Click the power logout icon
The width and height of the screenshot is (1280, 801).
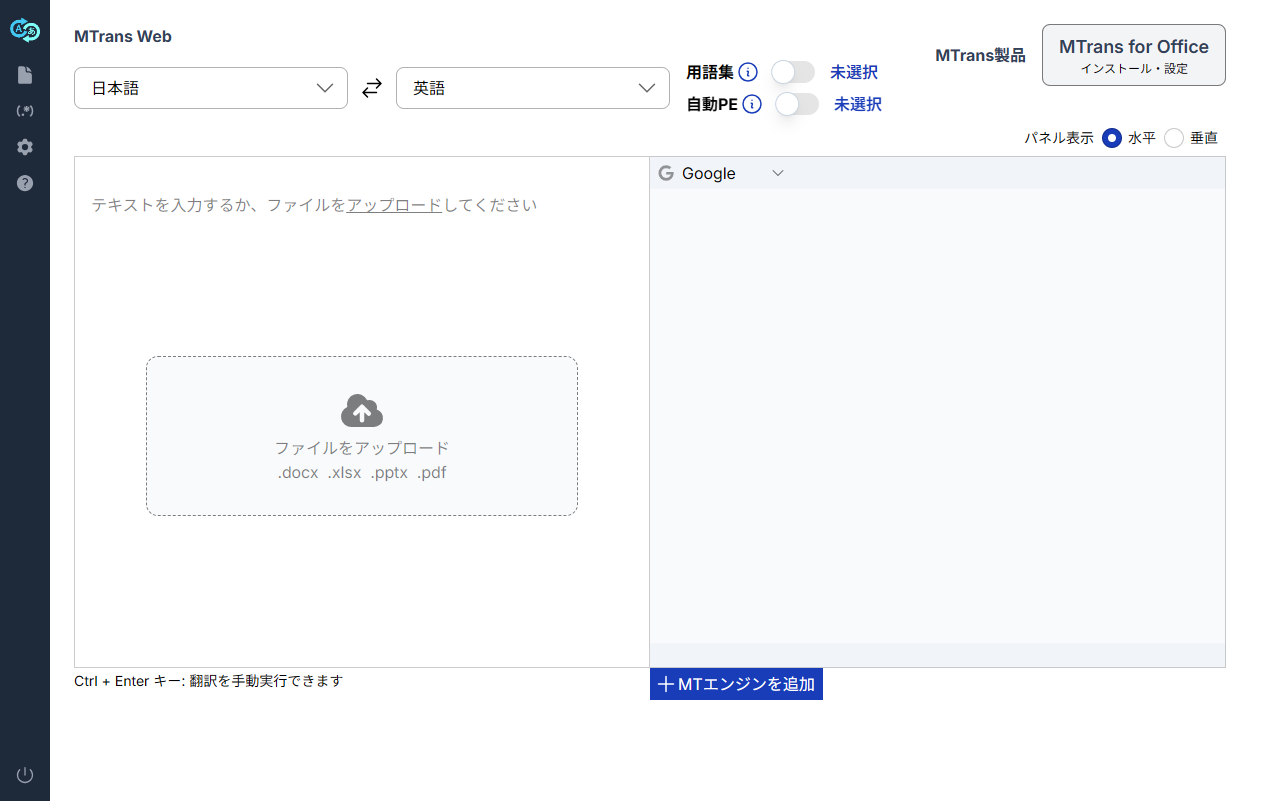25,775
